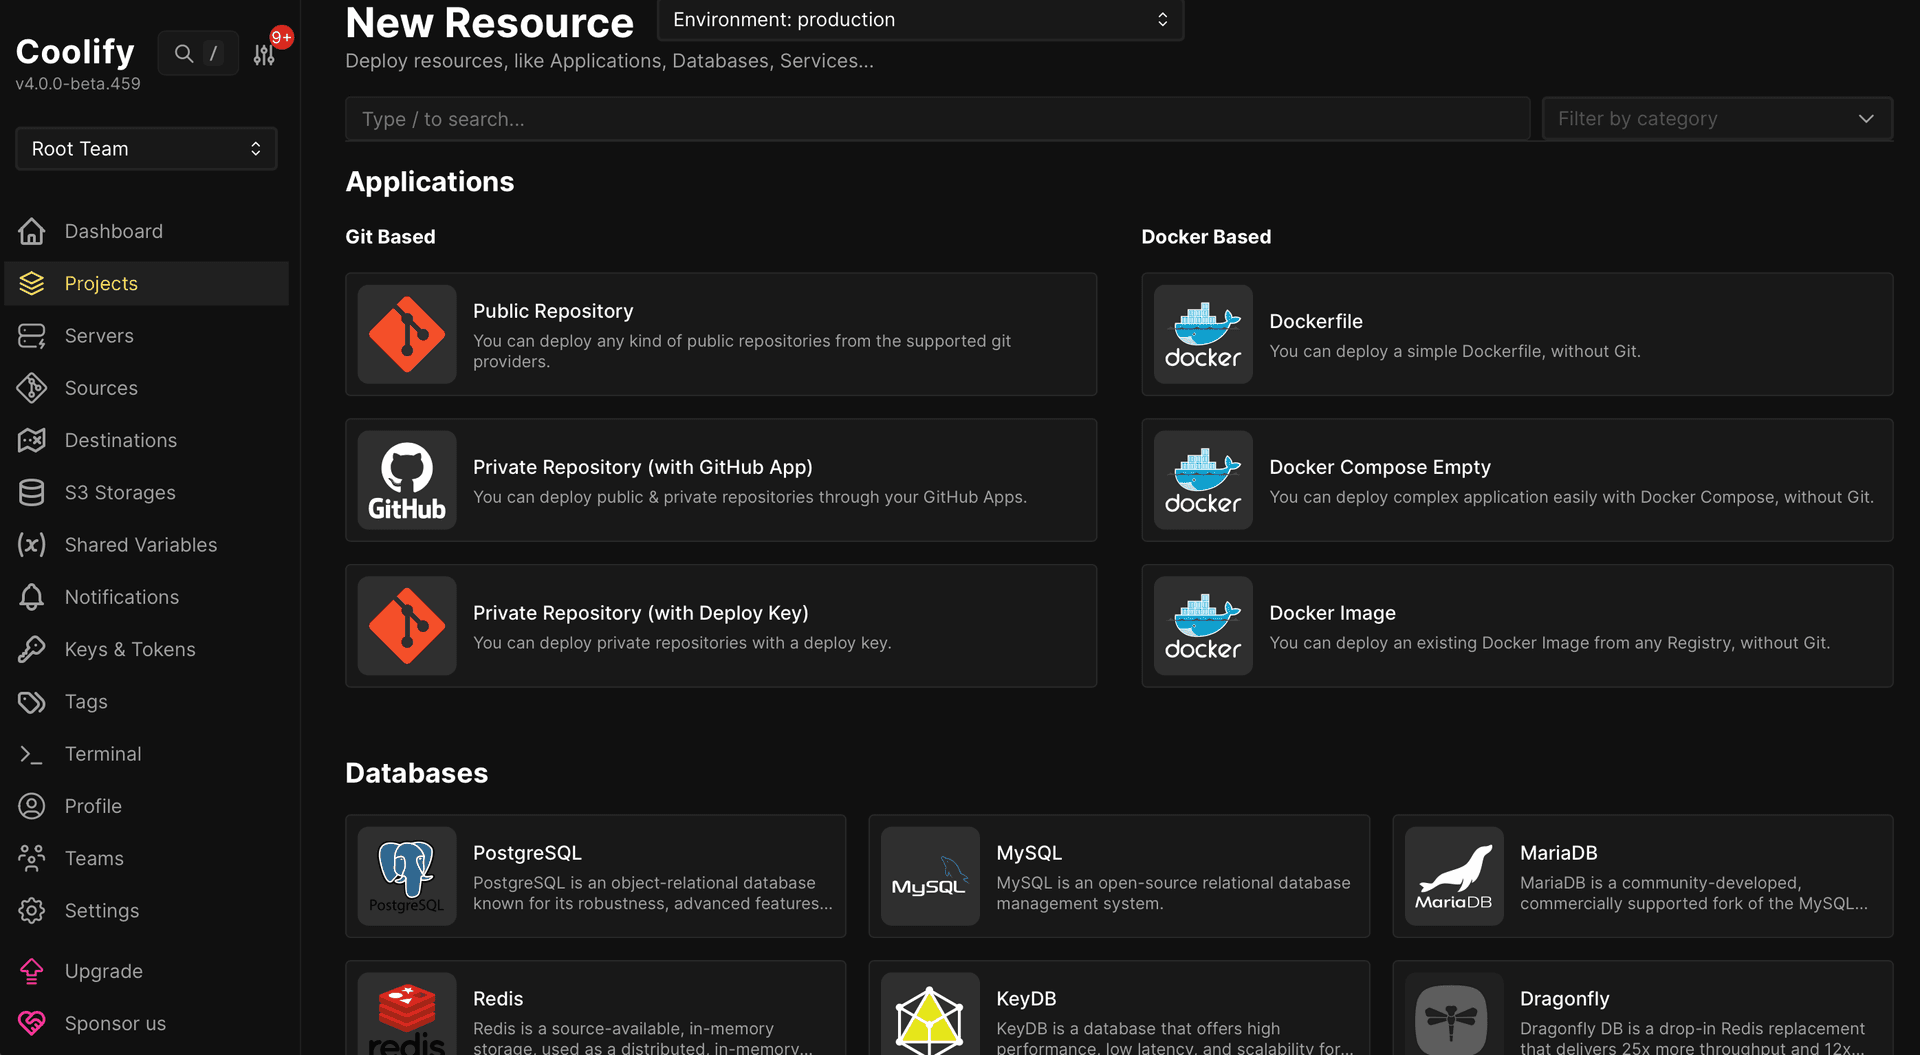
Task: Click the Servers rack icon
Action: pyautogui.click(x=32, y=335)
